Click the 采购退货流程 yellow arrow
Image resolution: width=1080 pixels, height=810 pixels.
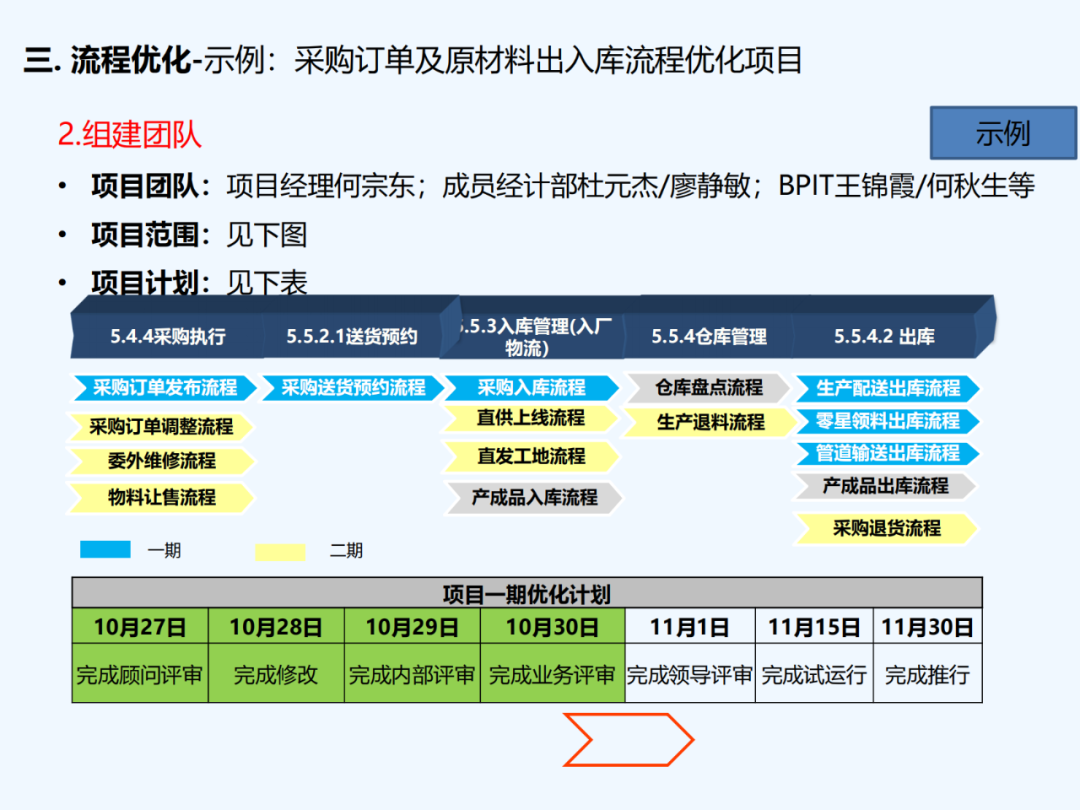(x=886, y=528)
